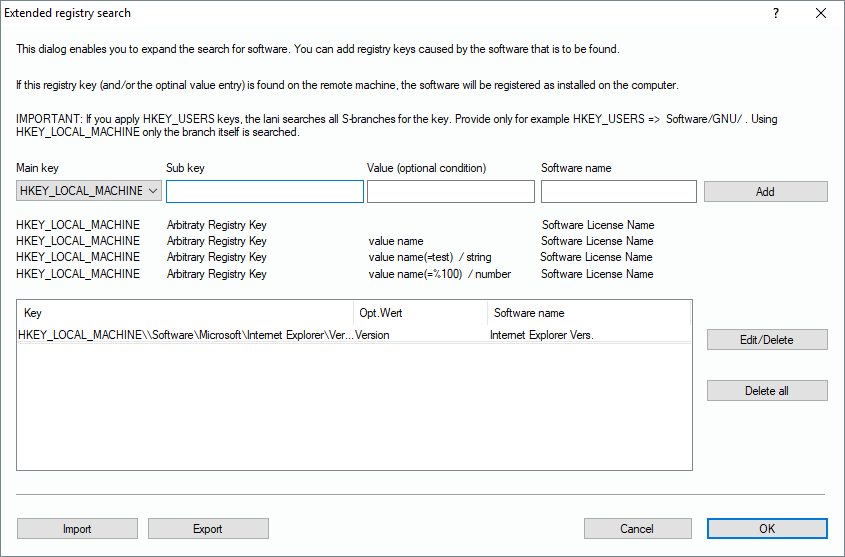Click empty area of the registry key list
Screen dimensions: 845x557
coord(354,410)
